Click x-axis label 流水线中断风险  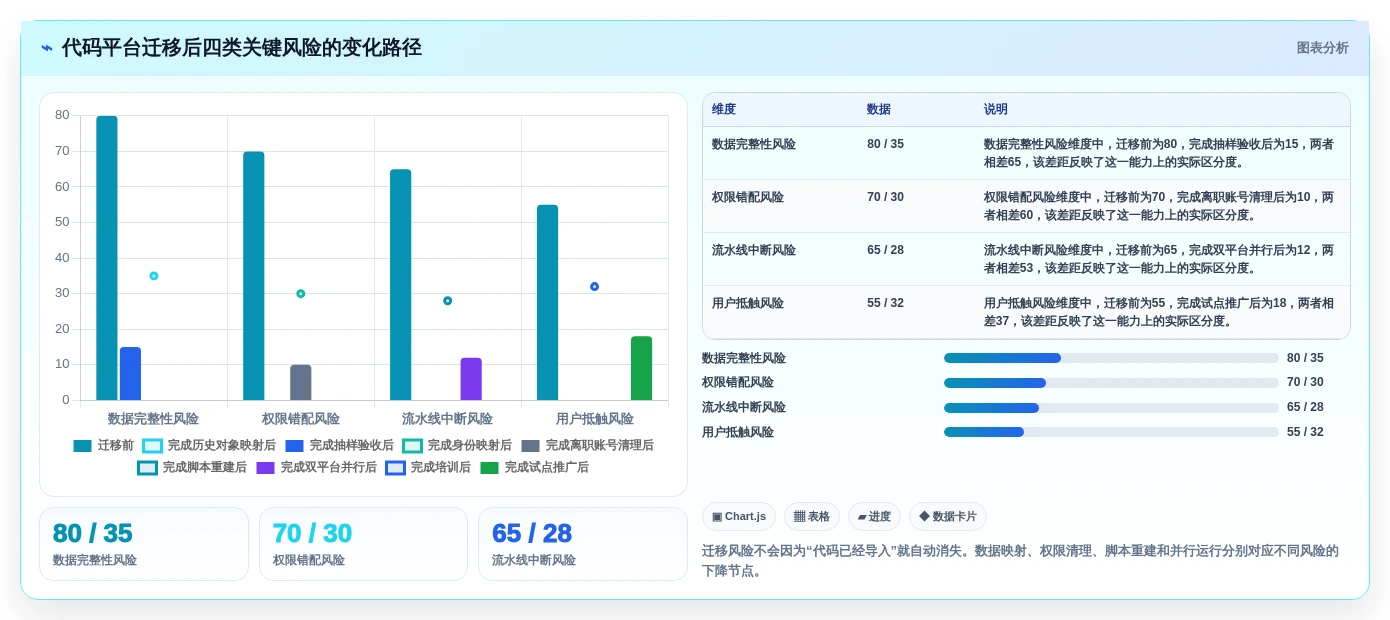tap(447, 419)
